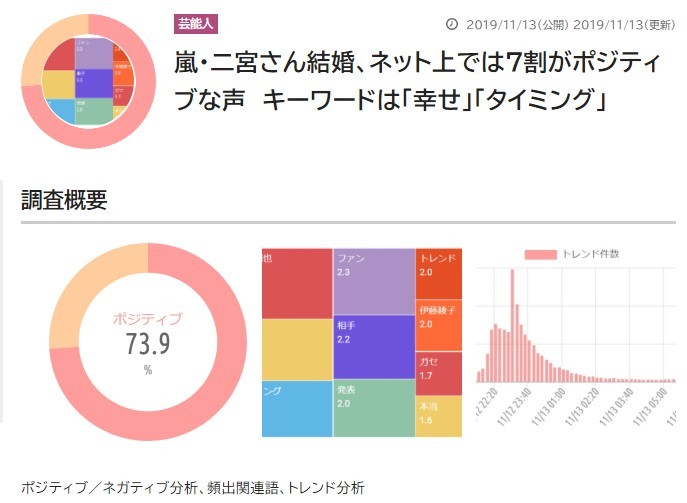The height and width of the screenshot is (503, 687).
Task: Click the 芸能人 category tag
Action: coord(196,24)
